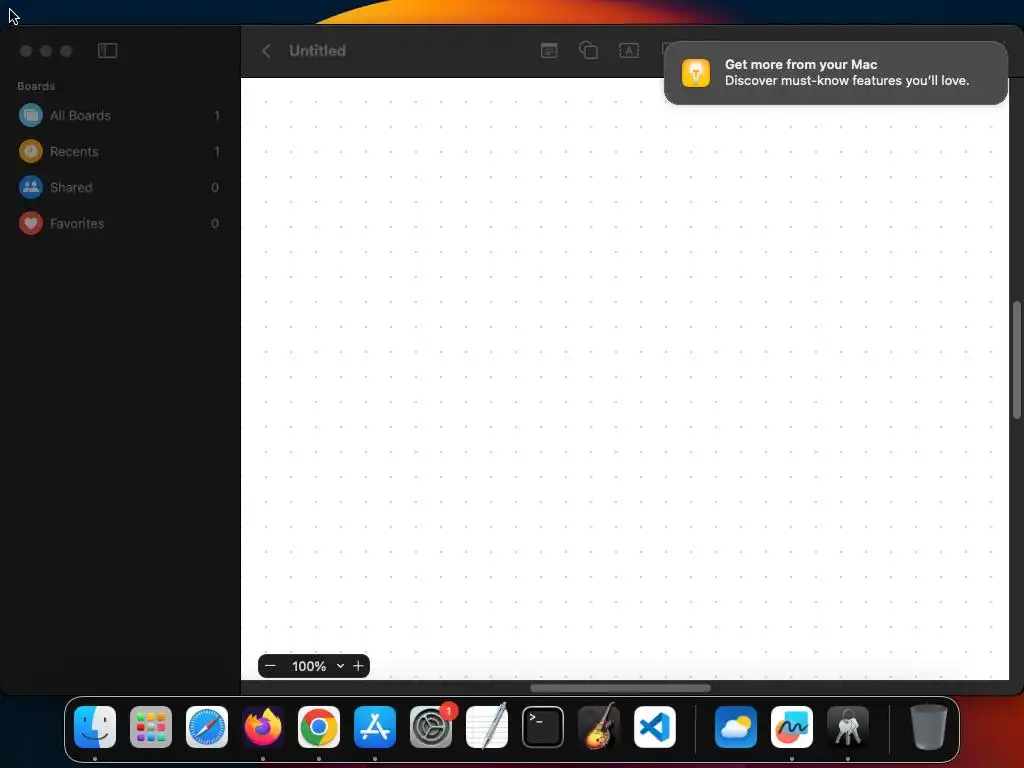Image resolution: width=1024 pixels, height=768 pixels.
Task: Launch Firefox from the Dock
Action: (x=263, y=727)
